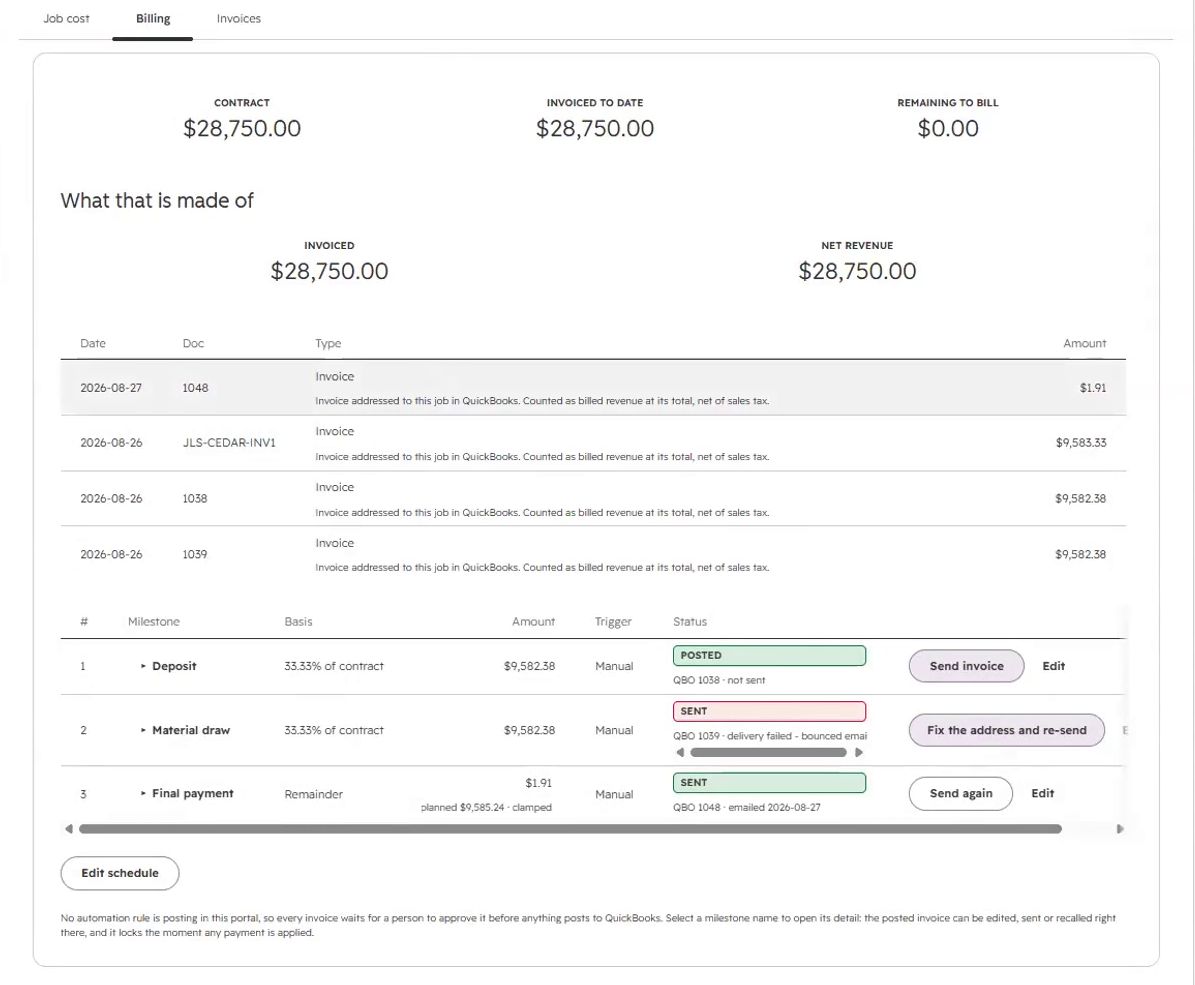This screenshot has width=1195, height=985.
Task: Click 'planned $9,585.24 · clamped' note
Action: 486,807
